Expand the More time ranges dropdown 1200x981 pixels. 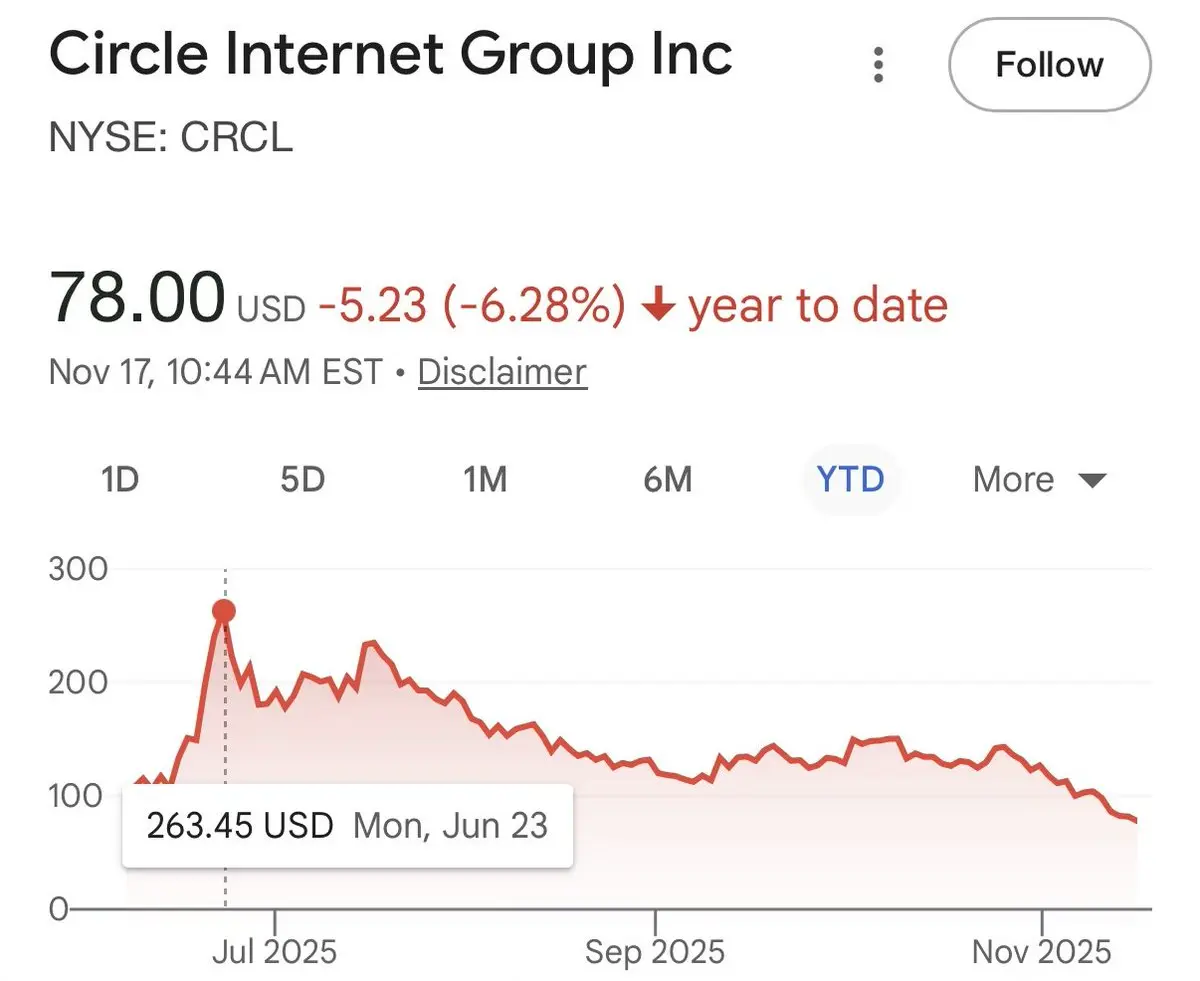(1039, 480)
